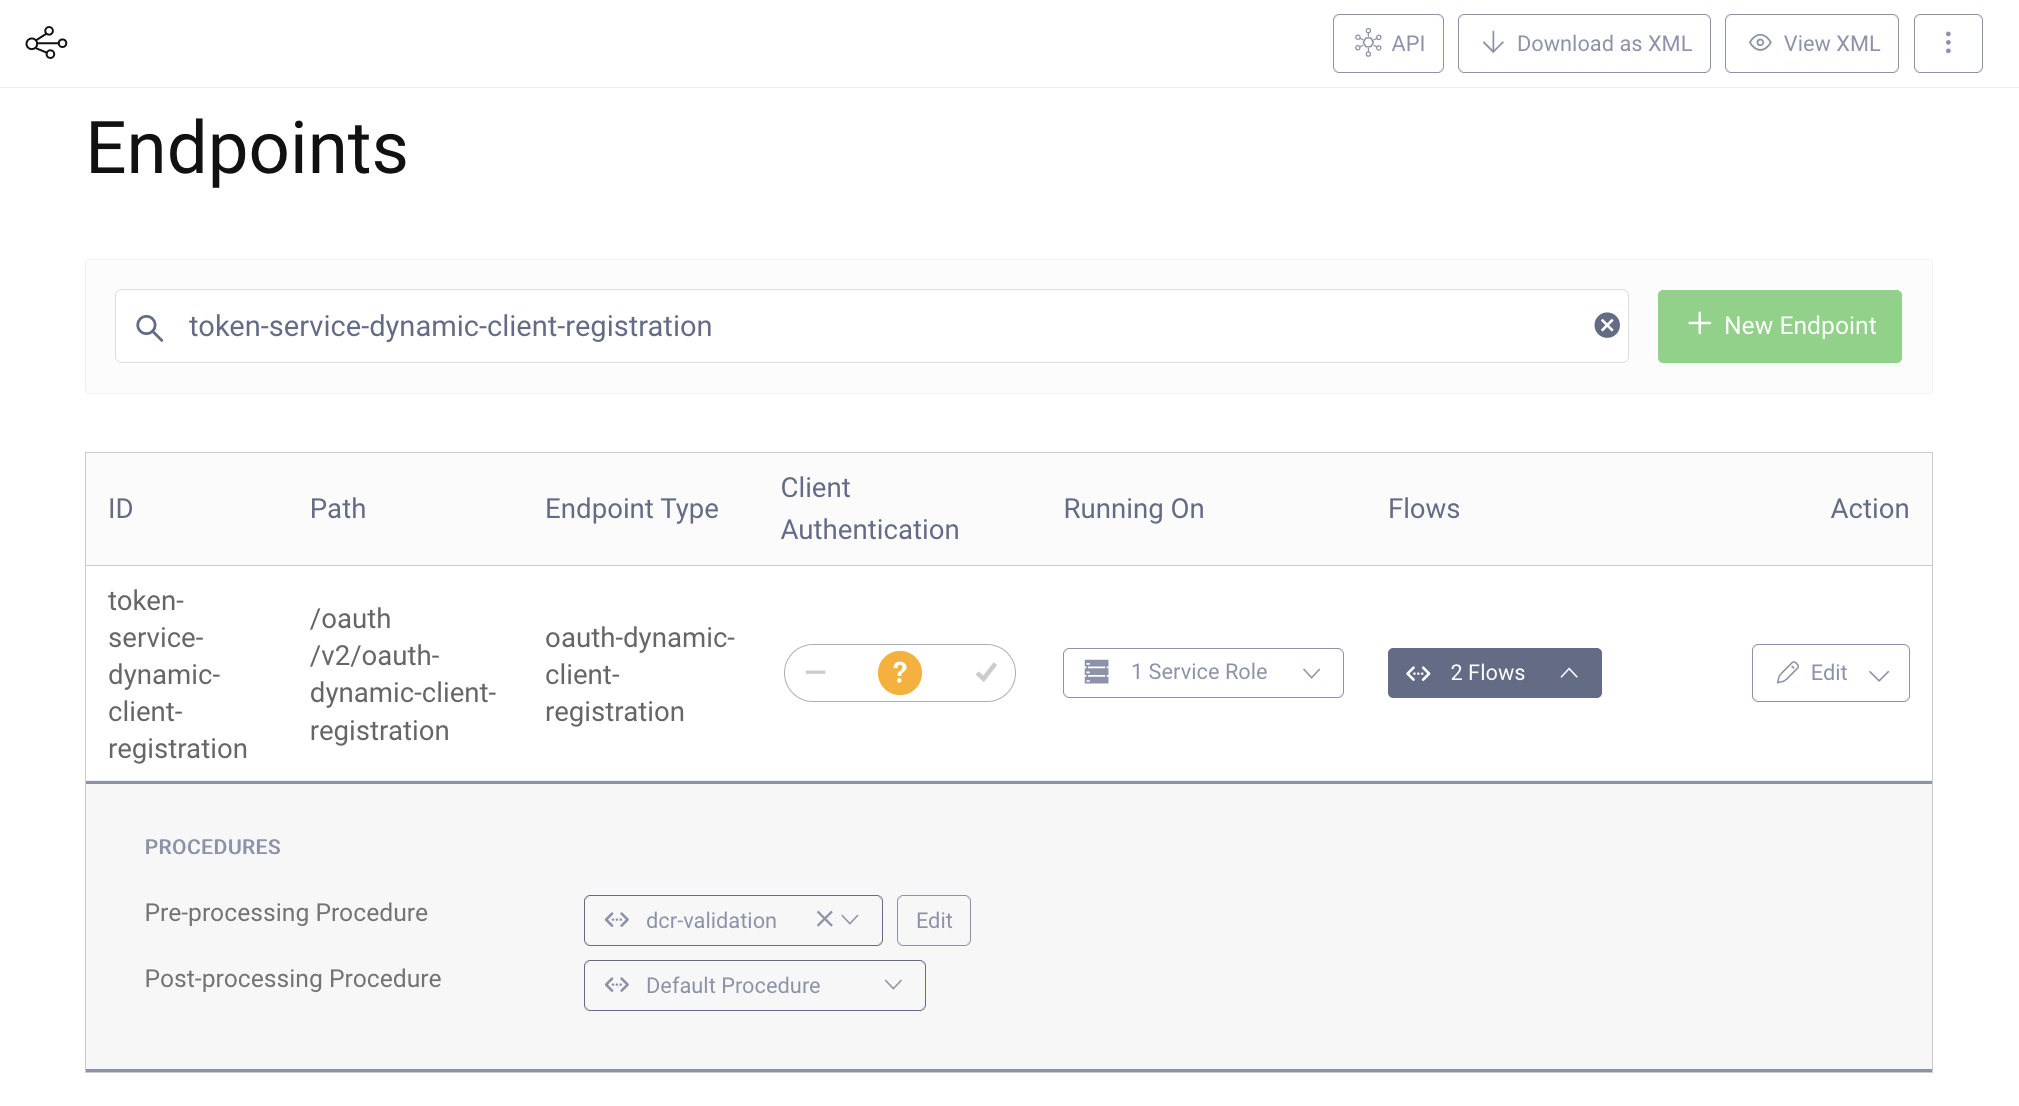This screenshot has height=1106, width=2019.
Task: Set client authentication to unset dash
Action: pos(816,673)
